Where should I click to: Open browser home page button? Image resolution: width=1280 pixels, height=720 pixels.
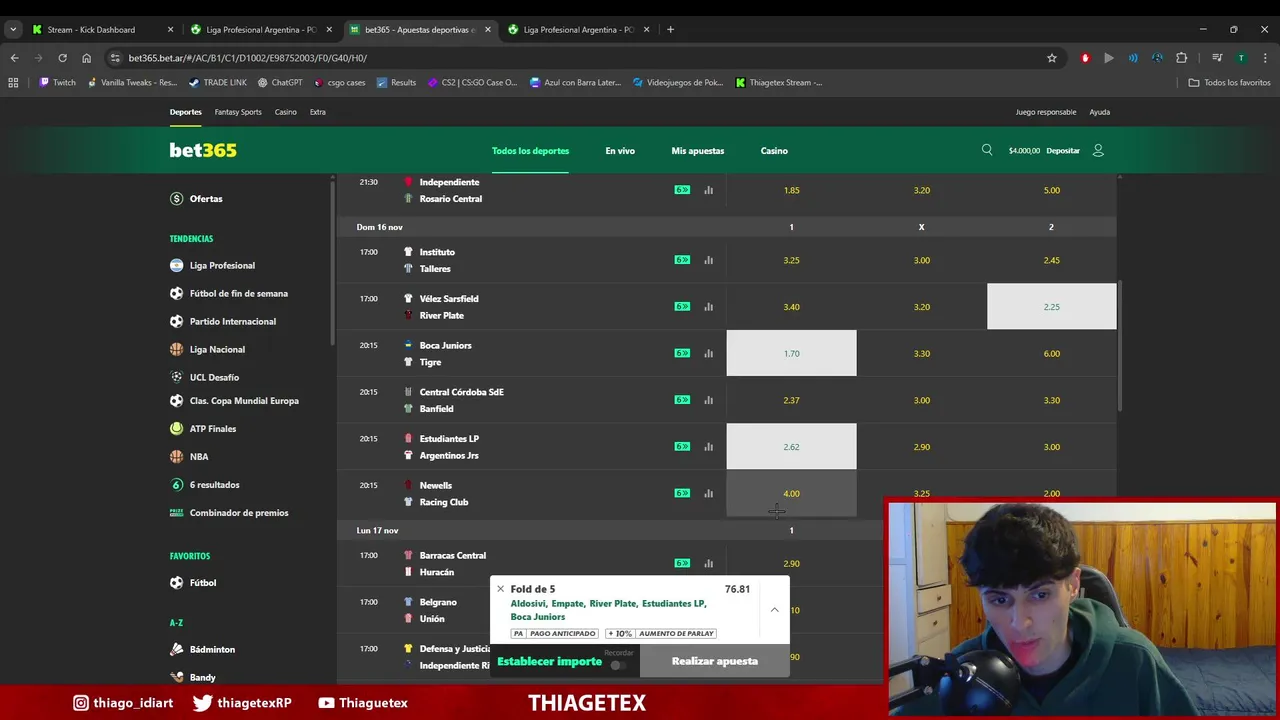[x=87, y=58]
